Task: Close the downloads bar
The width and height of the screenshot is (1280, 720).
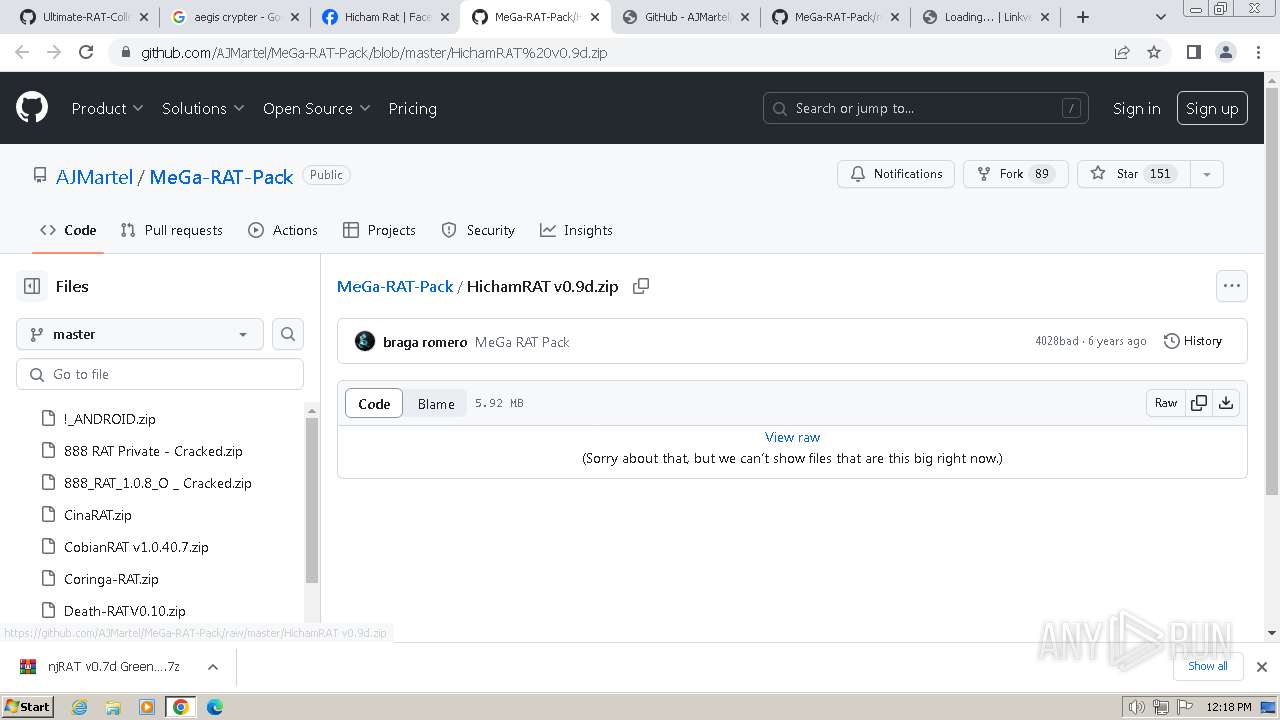Action: click(x=1262, y=666)
